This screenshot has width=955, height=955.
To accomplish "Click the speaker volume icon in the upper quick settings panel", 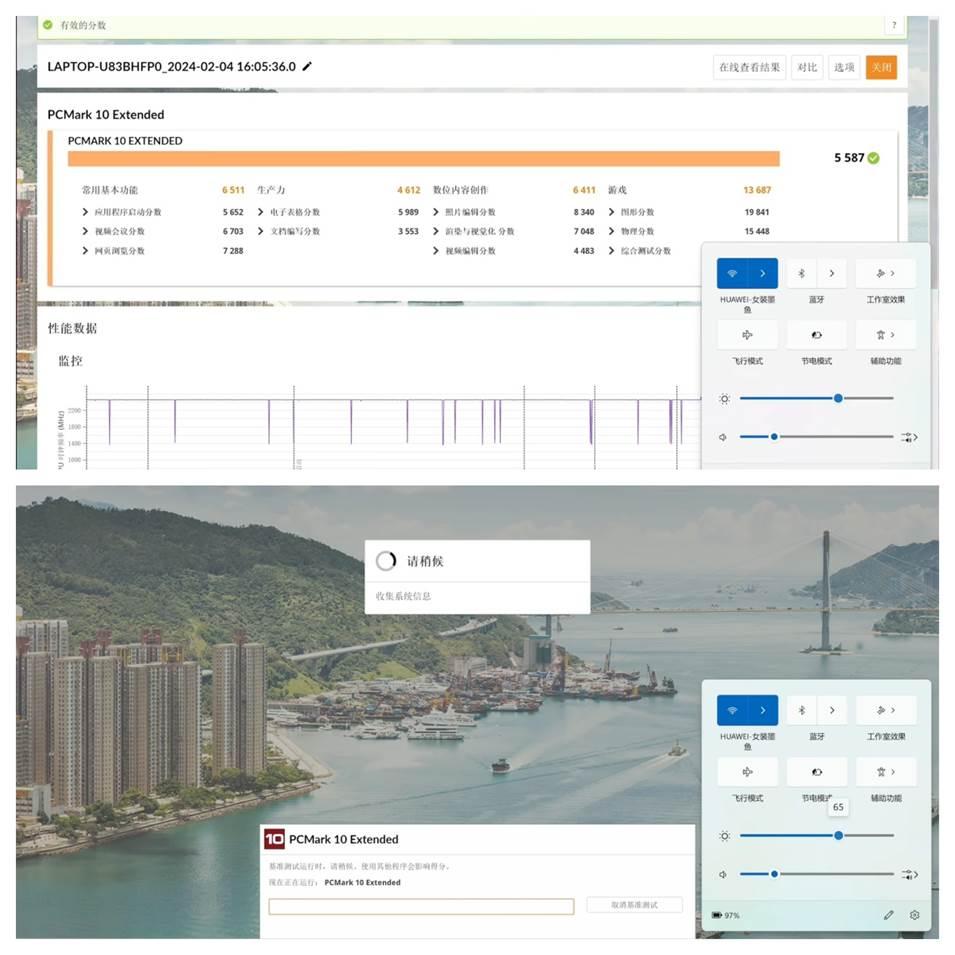I will pyautogui.click(x=723, y=437).
